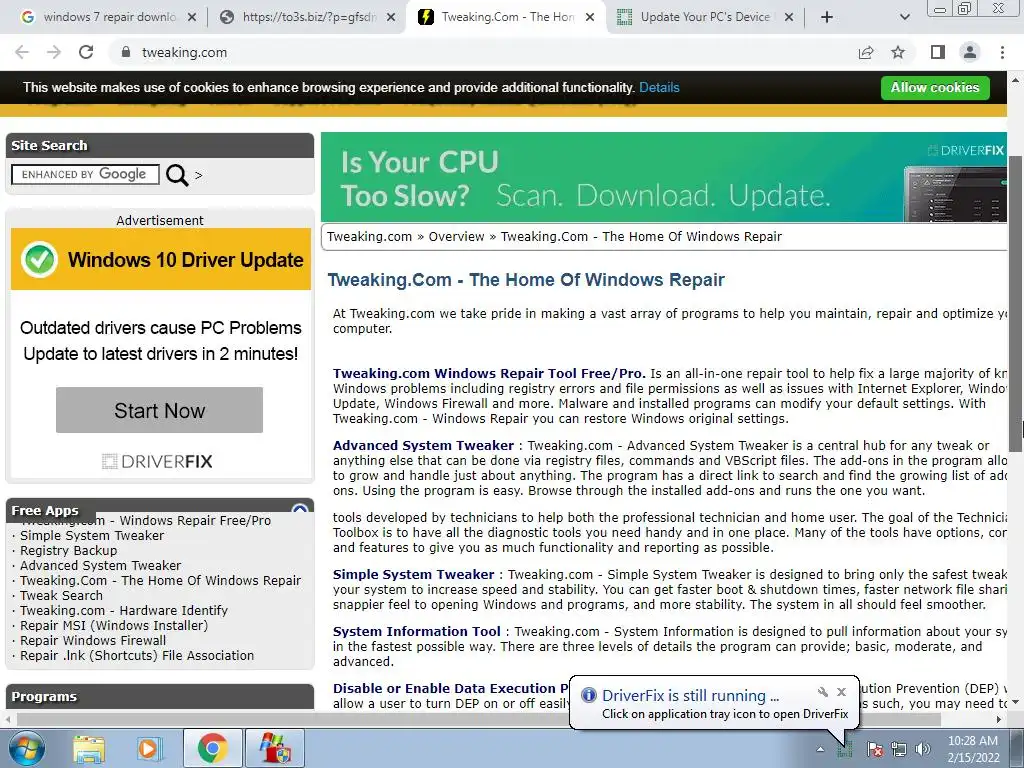This screenshot has height=768, width=1024.
Task: Open the DriverFix balloon wrench settings icon
Action: (x=823, y=692)
